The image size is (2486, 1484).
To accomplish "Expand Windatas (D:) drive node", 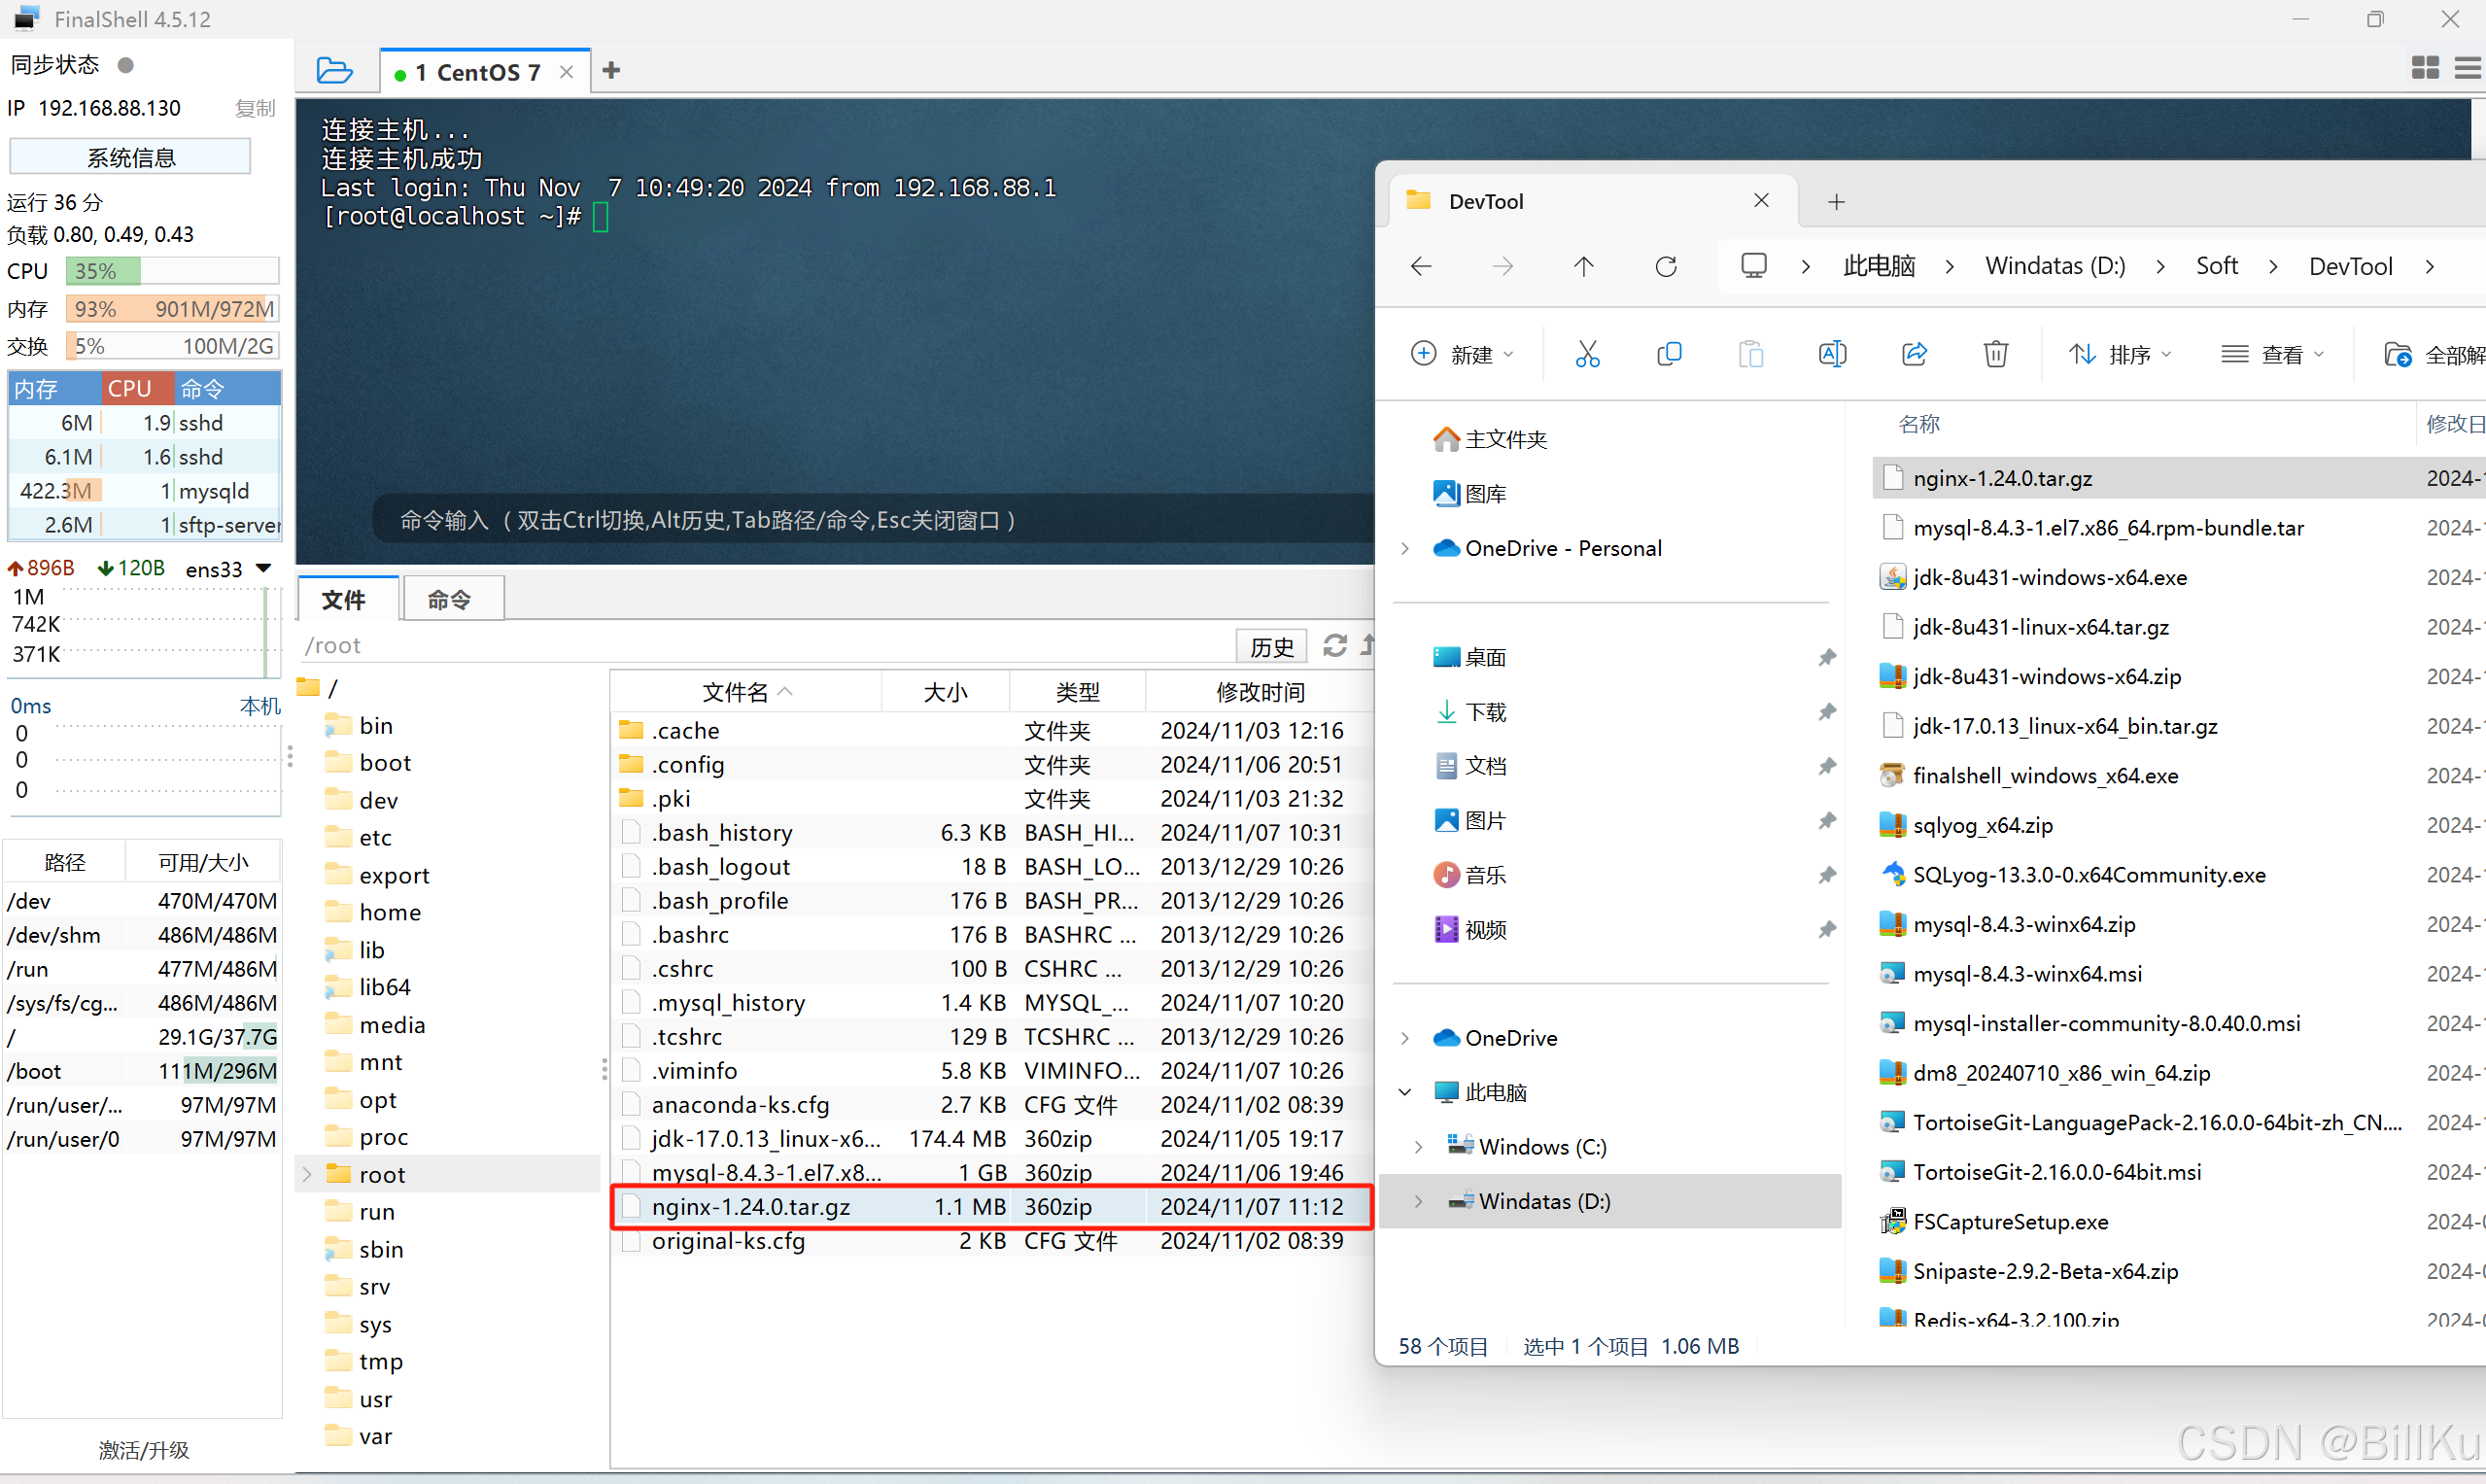I will [1419, 1201].
